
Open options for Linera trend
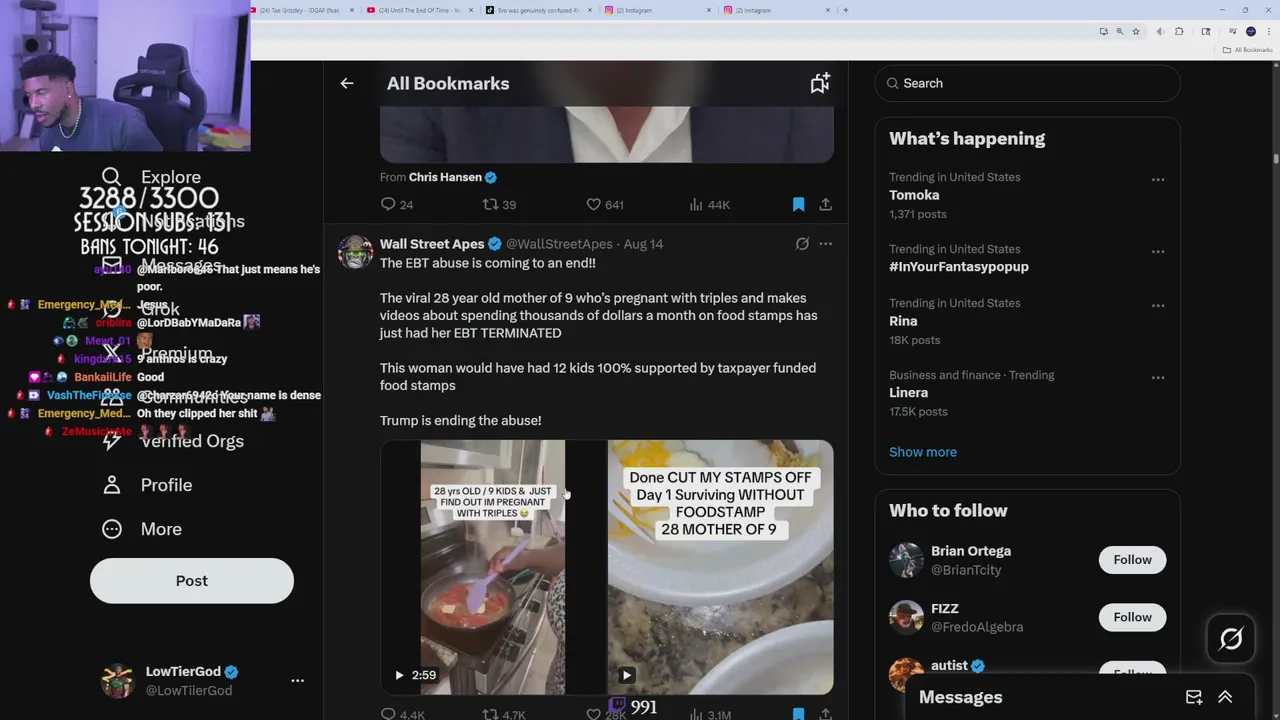pyautogui.click(x=1158, y=378)
